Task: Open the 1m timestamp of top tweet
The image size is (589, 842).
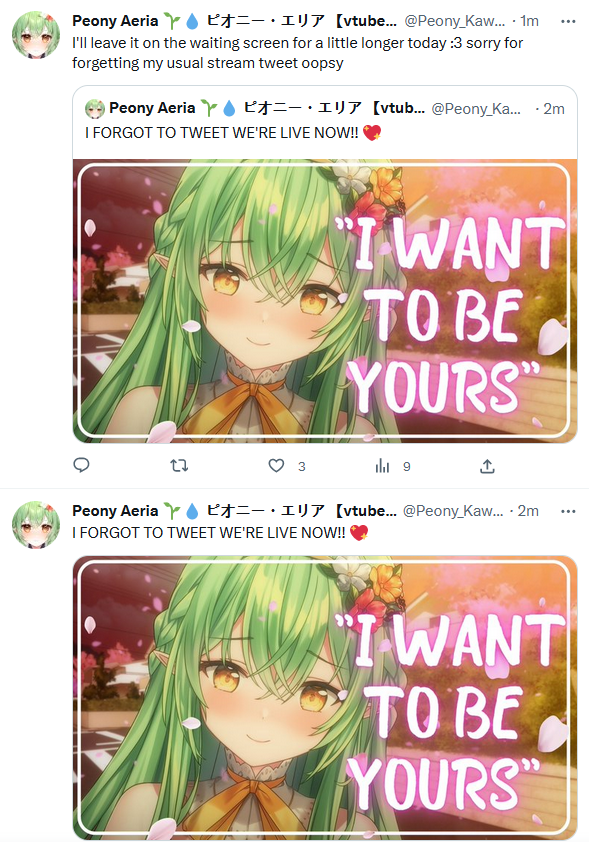Action: 529,21
